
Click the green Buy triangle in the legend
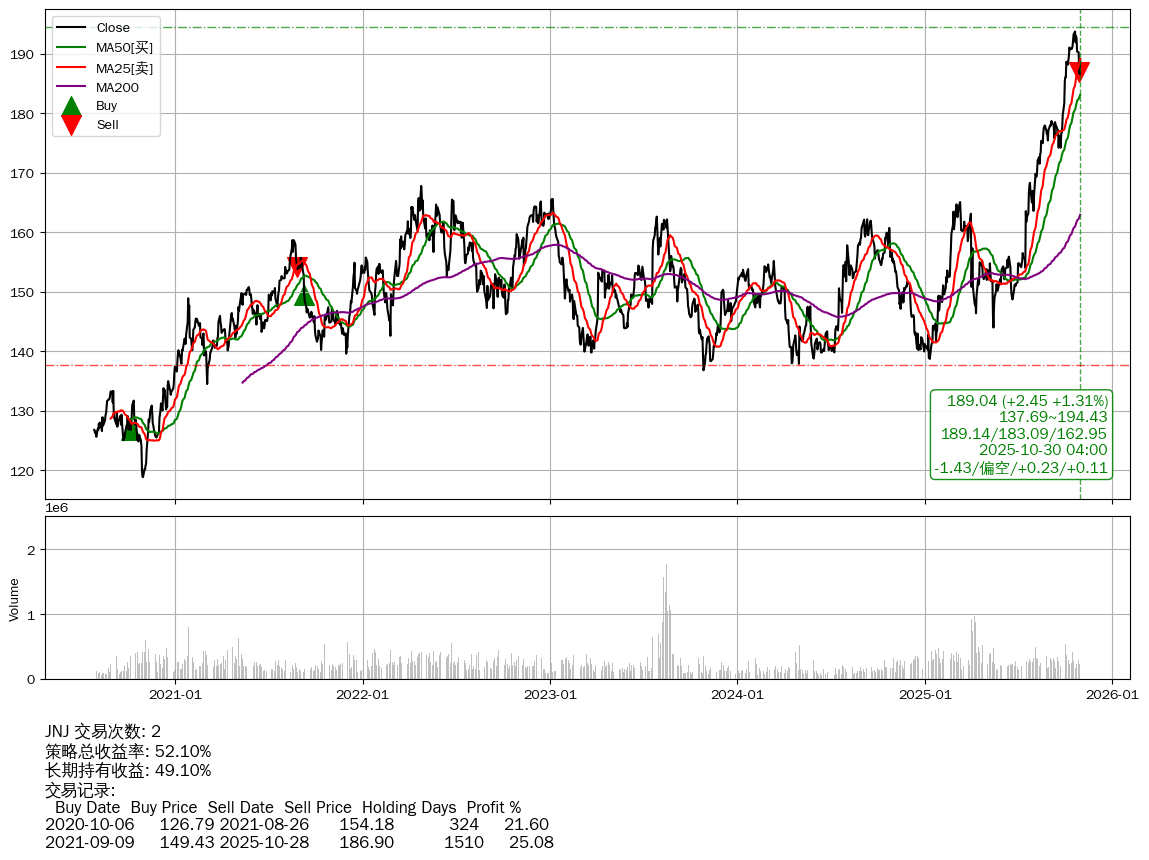(x=71, y=106)
